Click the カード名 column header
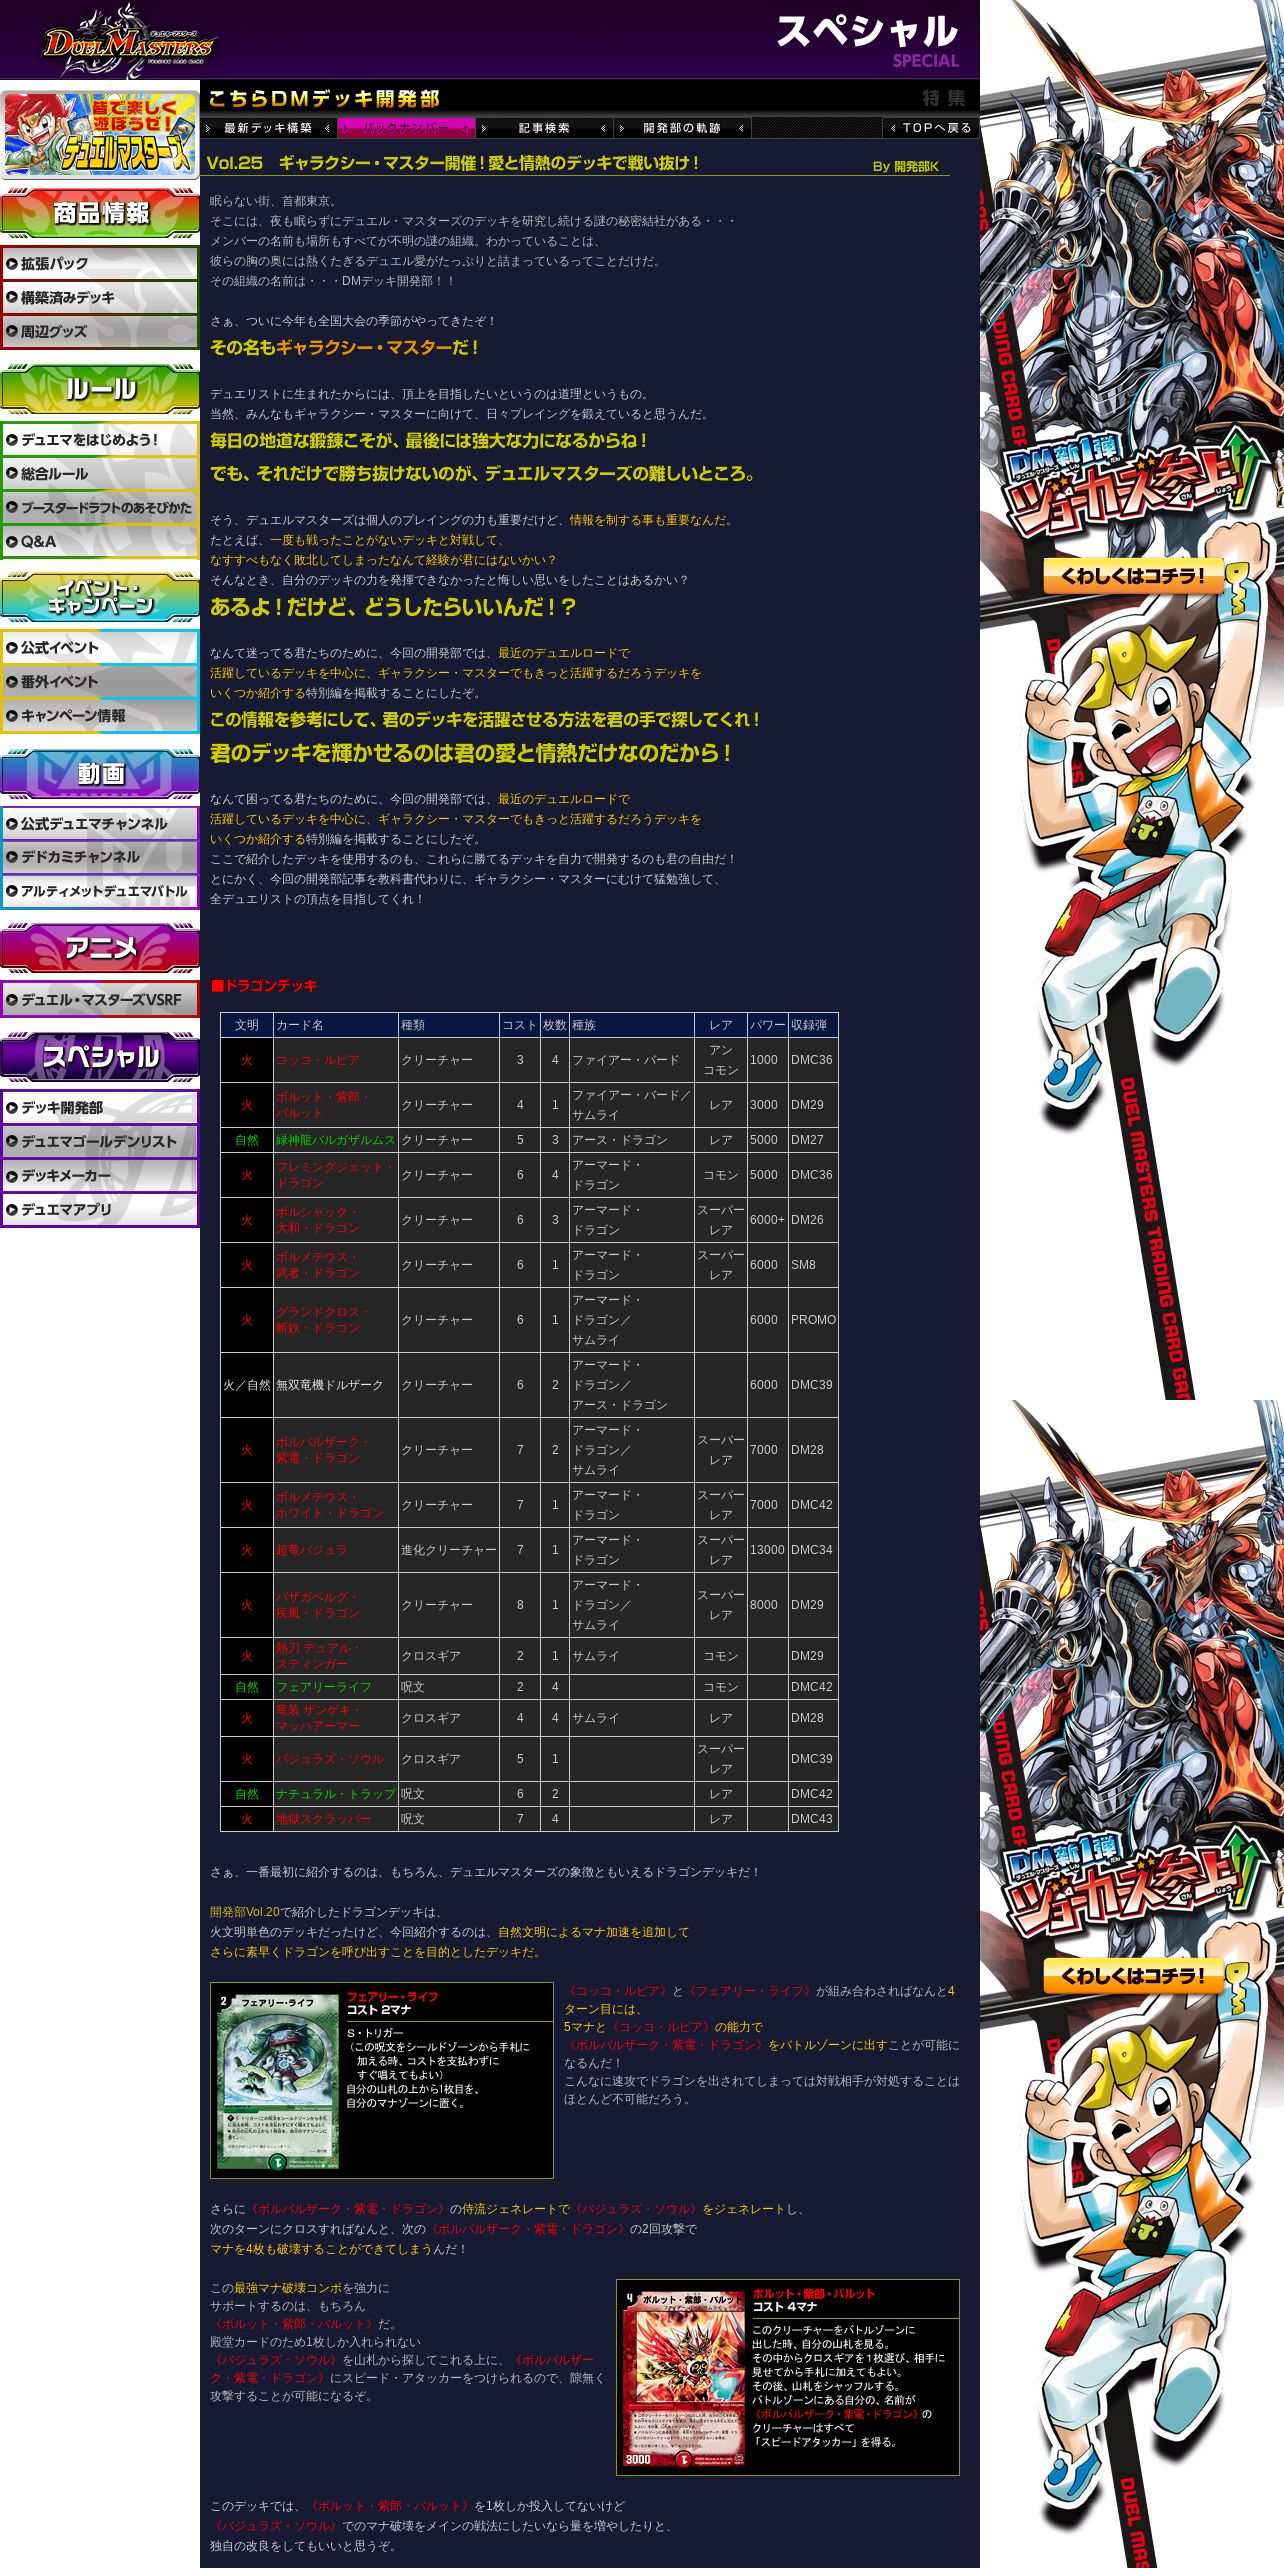Viewport: 1284px width, 2568px height. pos(335,1025)
